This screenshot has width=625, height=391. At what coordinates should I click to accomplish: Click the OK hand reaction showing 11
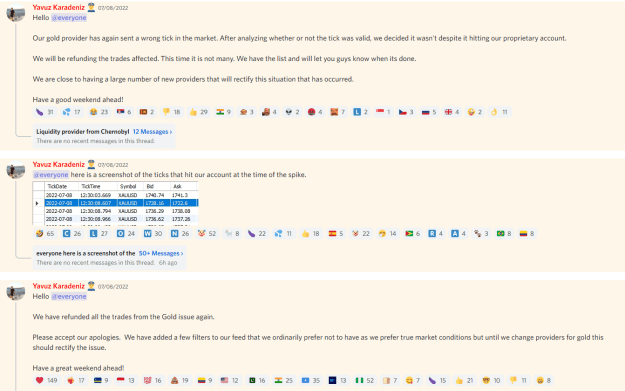point(499,112)
